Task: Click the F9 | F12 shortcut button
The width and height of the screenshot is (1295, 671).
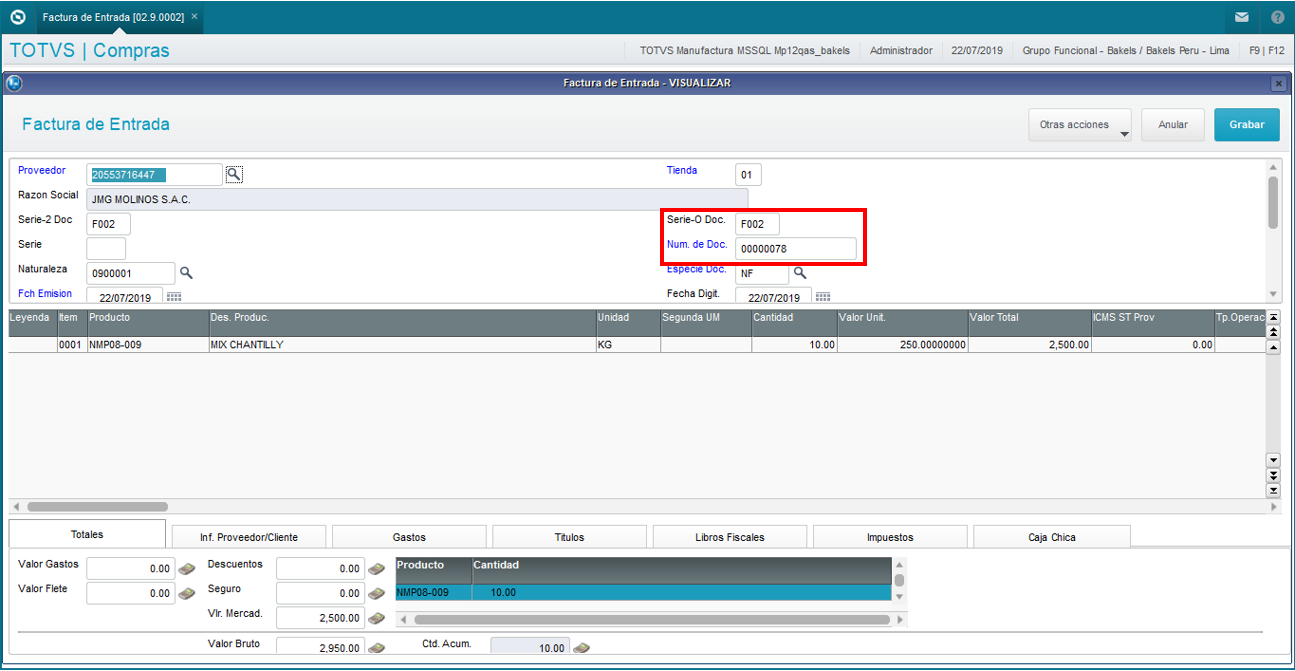Action: pyautogui.click(x=1266, y=50)
